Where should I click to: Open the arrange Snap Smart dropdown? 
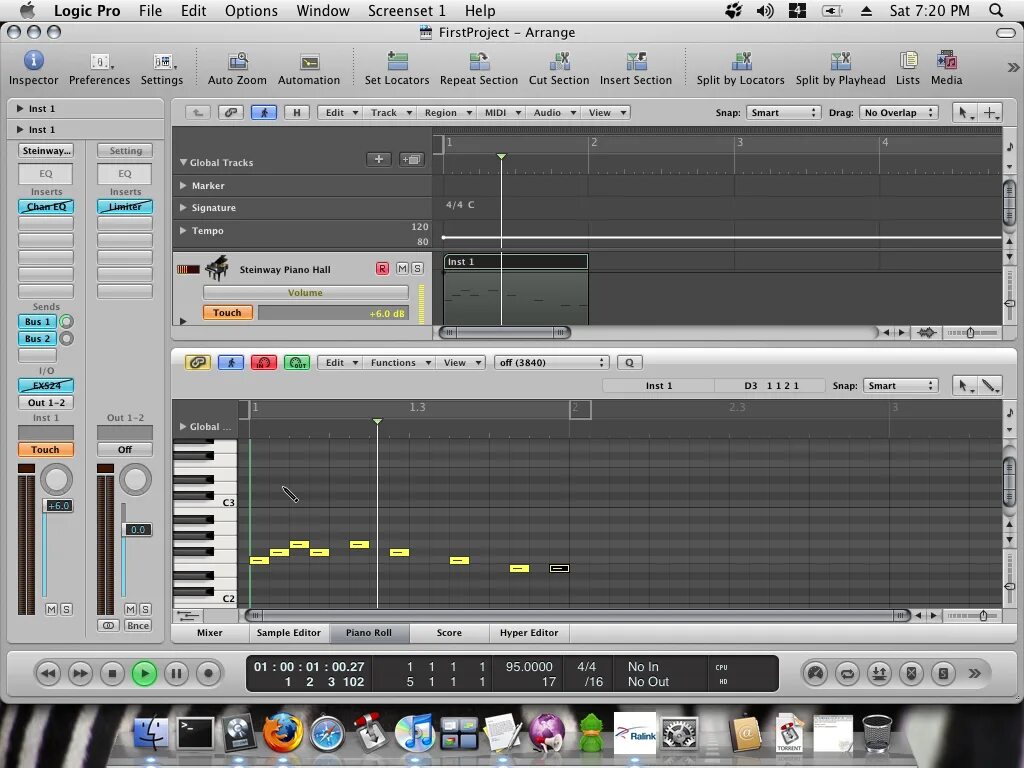pyautogui.click(x=782, y=112)
